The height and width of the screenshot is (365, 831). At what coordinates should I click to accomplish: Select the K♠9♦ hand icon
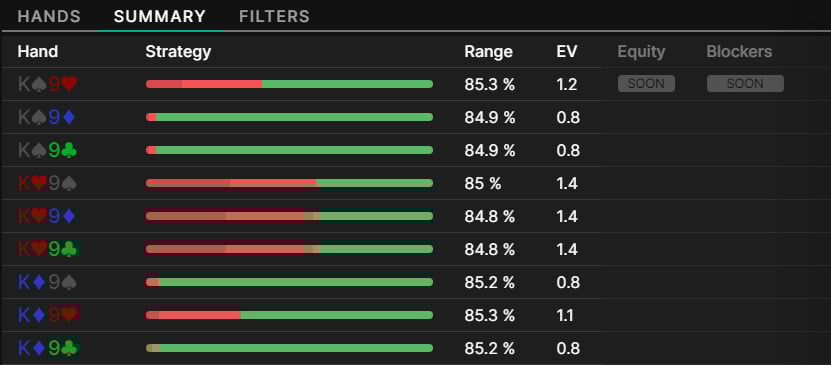[x=47, y=117]
